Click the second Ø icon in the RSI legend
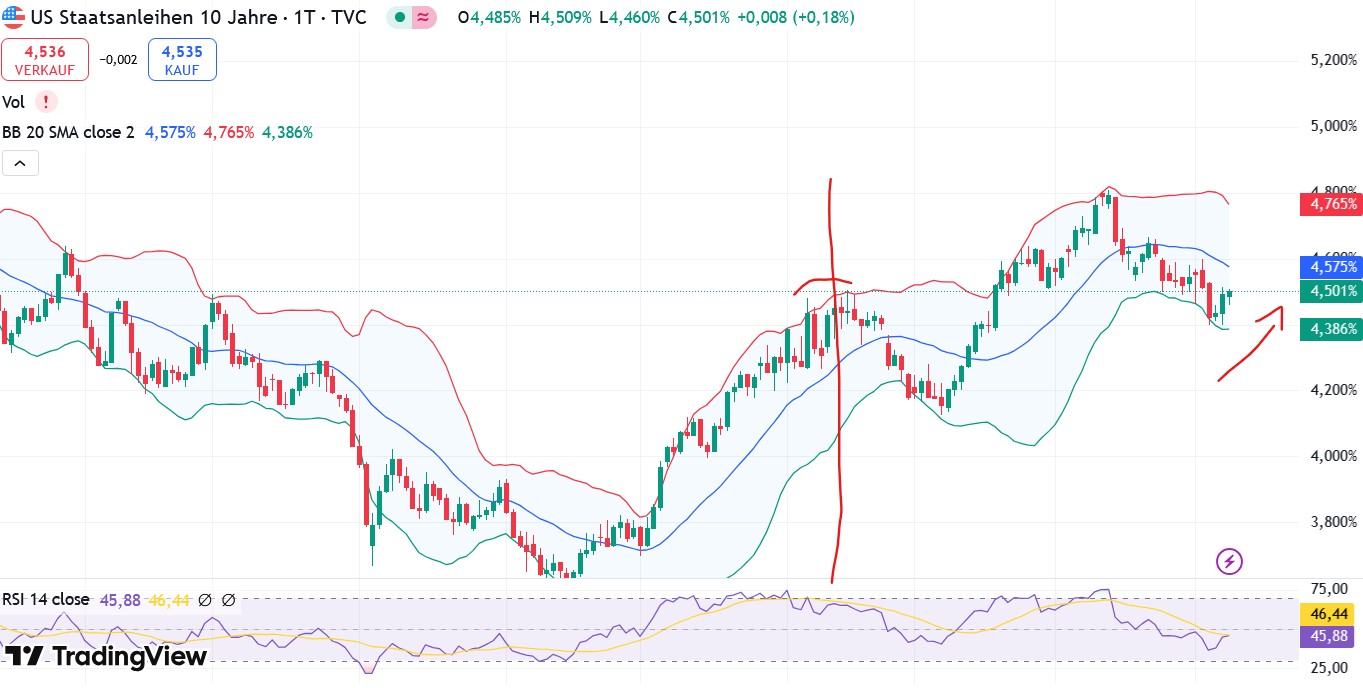Image resolution: width=1363 pixels, height=688 pixels. [x=229, y=600]
